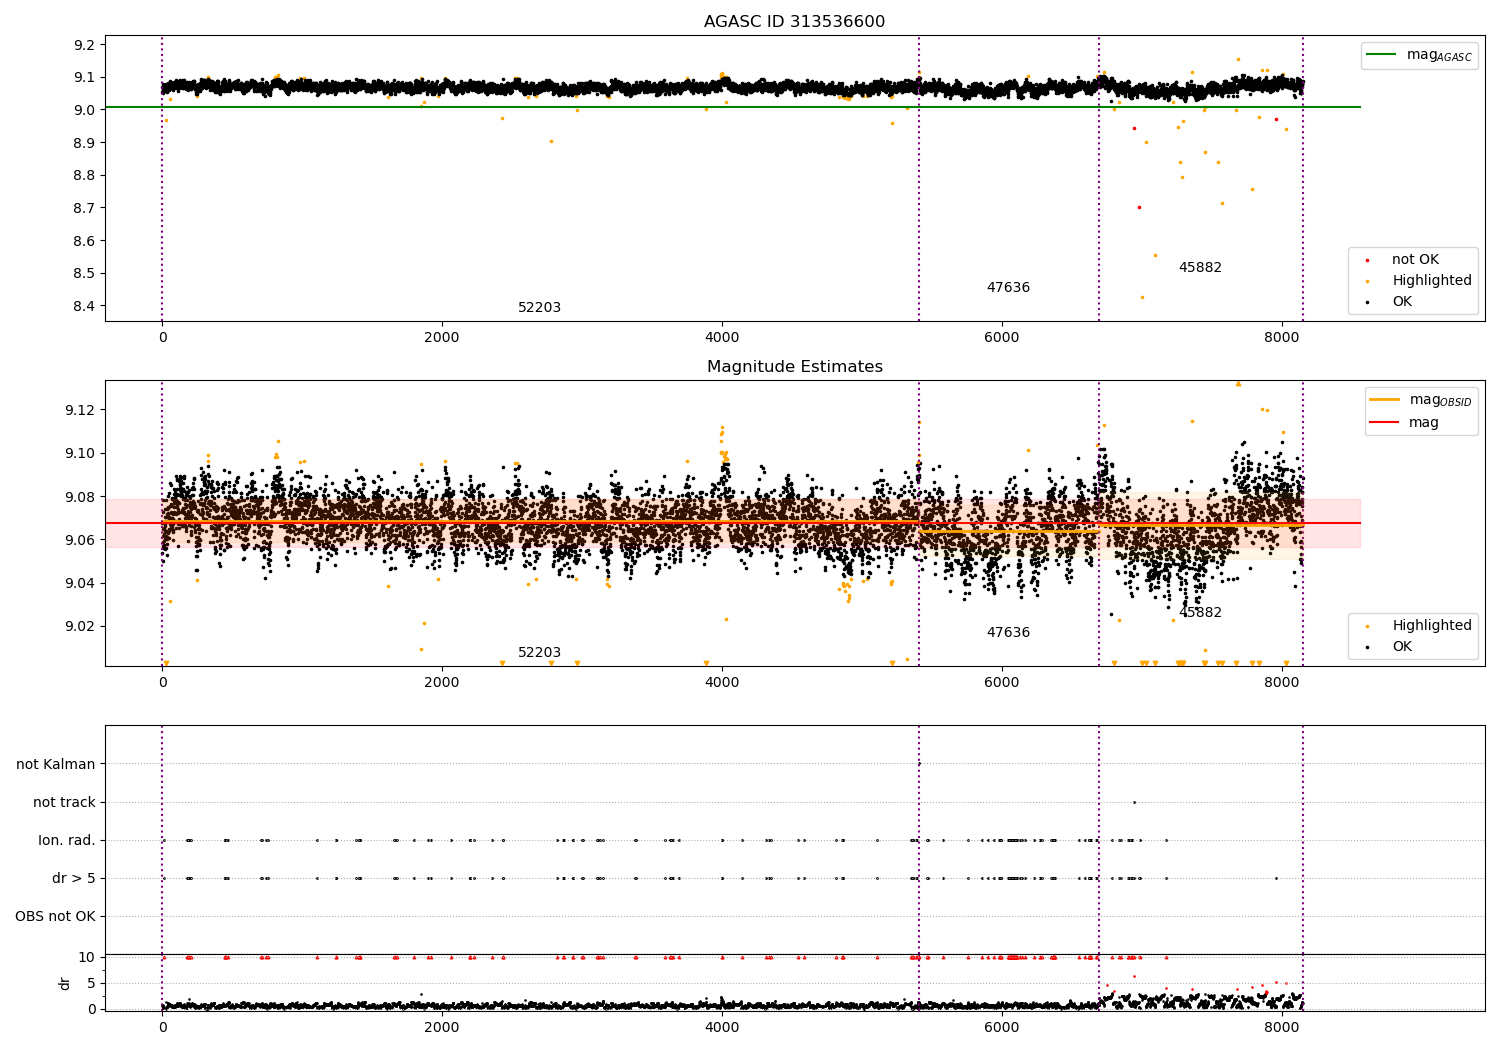Image resolution: width=1500 pixels, height=1050 pixels.
Task: Click the rotated 'dr' y-axis label
Action: pos(65,983)
